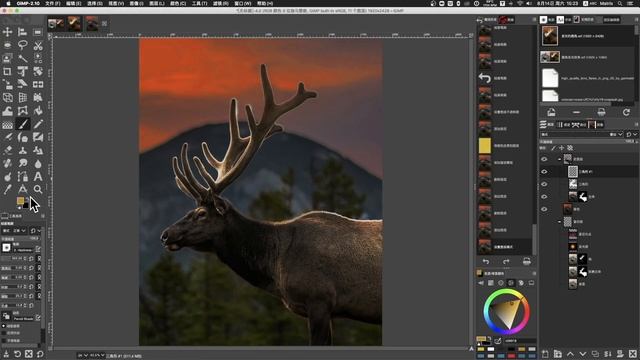This screenshot has width=640, height=360.
Task: Open the Edit menu
Action: [x=73, y=3]
